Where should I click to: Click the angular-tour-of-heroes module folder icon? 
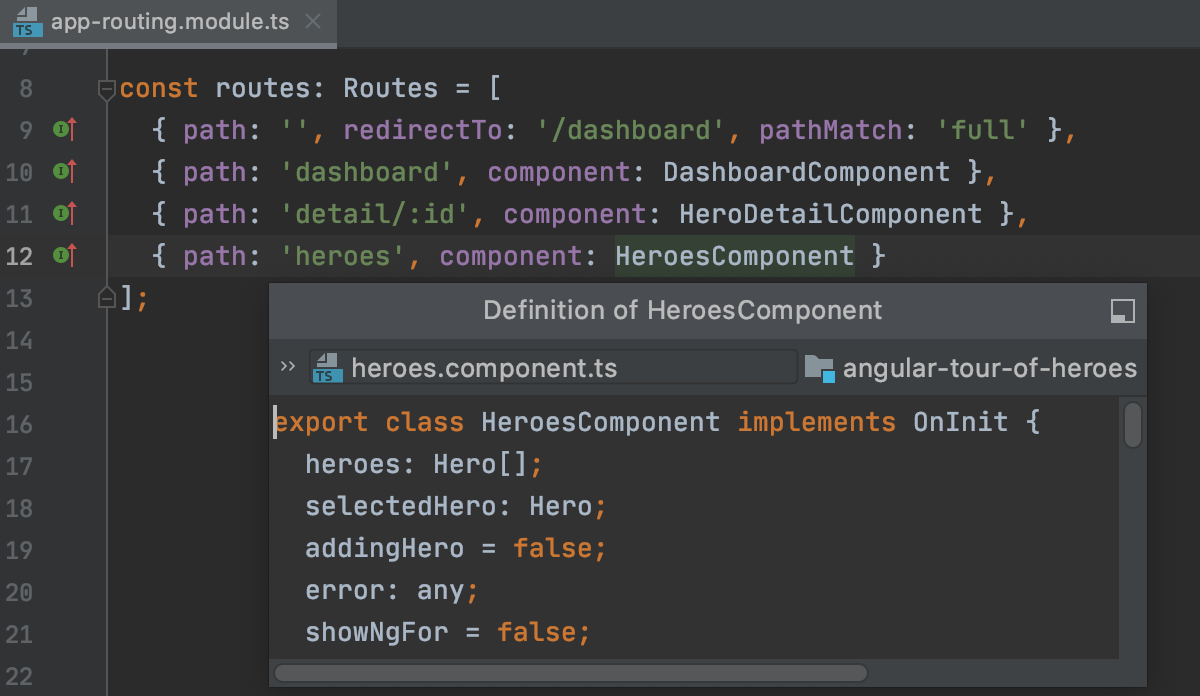click(820, 368)
